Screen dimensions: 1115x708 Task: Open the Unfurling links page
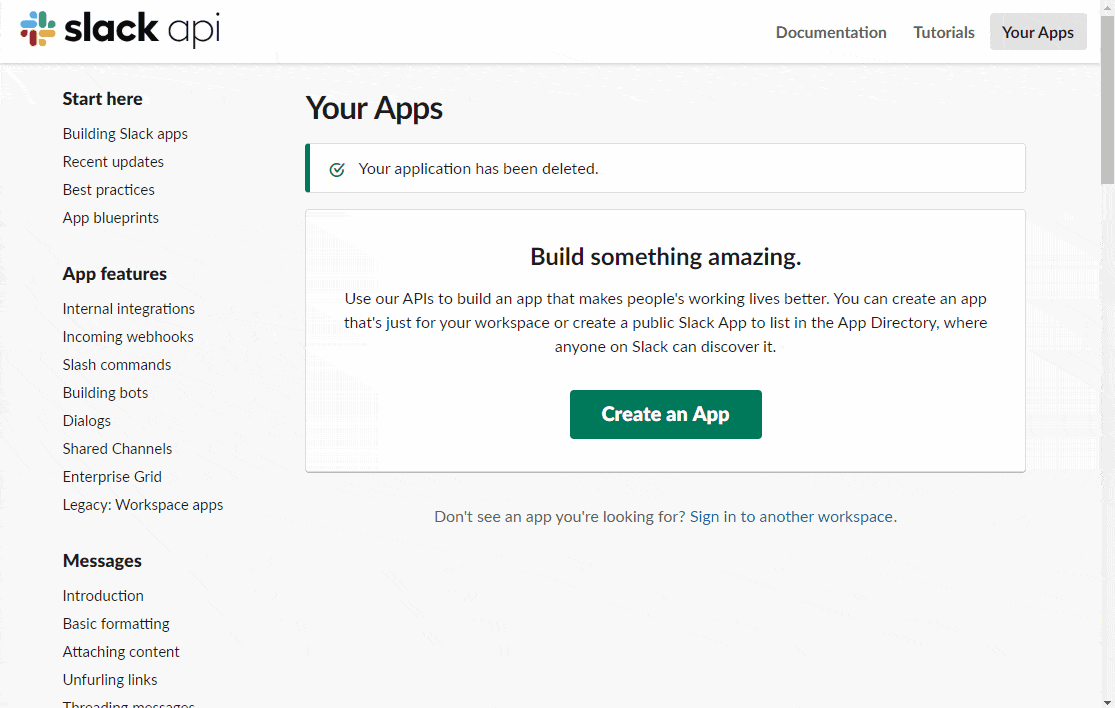point(110,680)
